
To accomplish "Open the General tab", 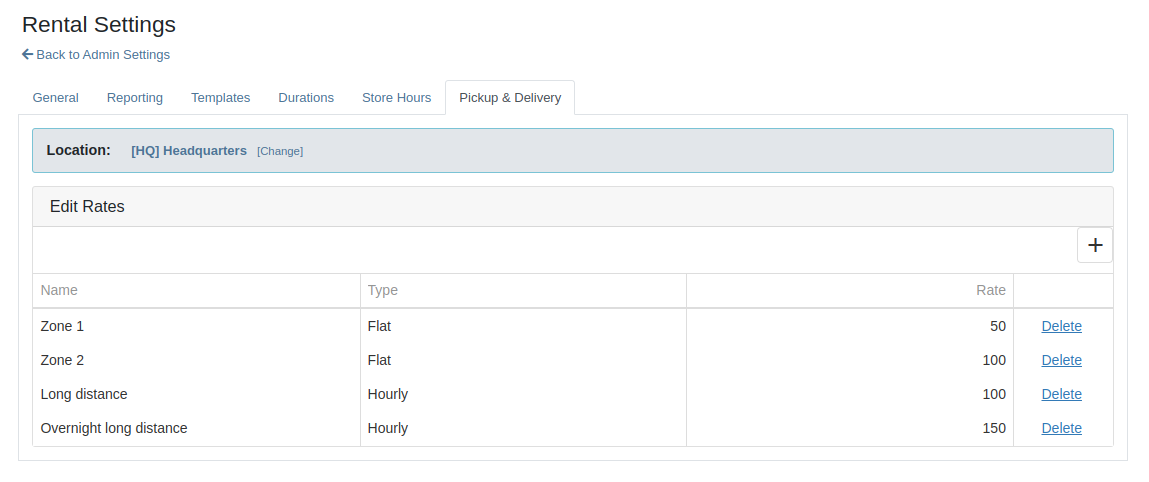I will click(x=56, y=97).
